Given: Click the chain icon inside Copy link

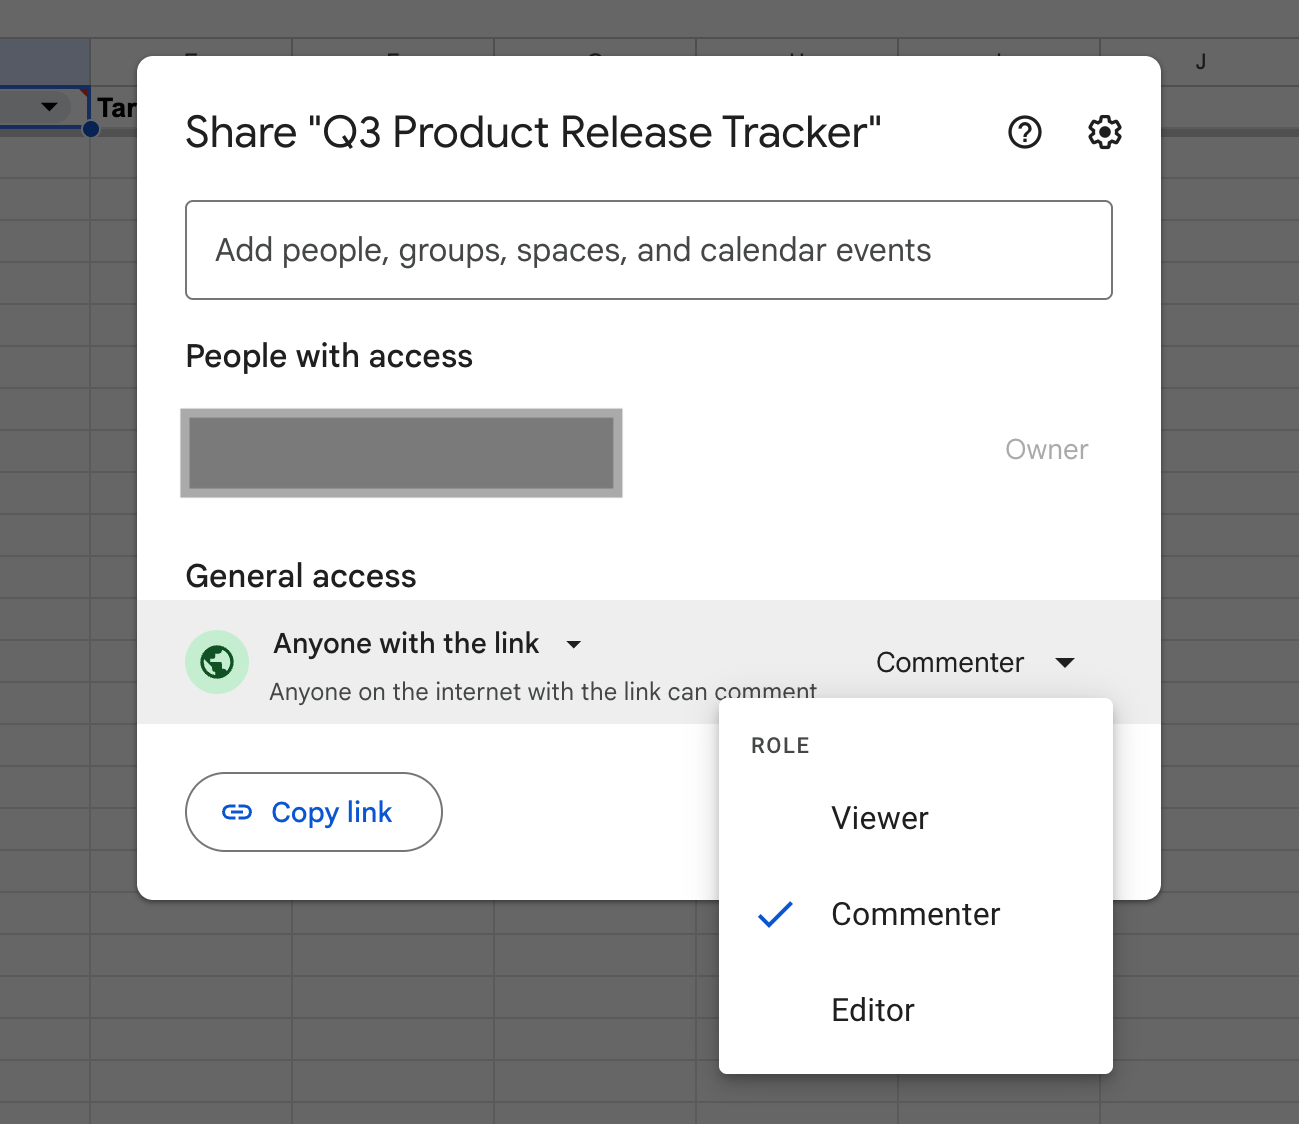Looking at the screenshot, I should (x=237, y=812).
